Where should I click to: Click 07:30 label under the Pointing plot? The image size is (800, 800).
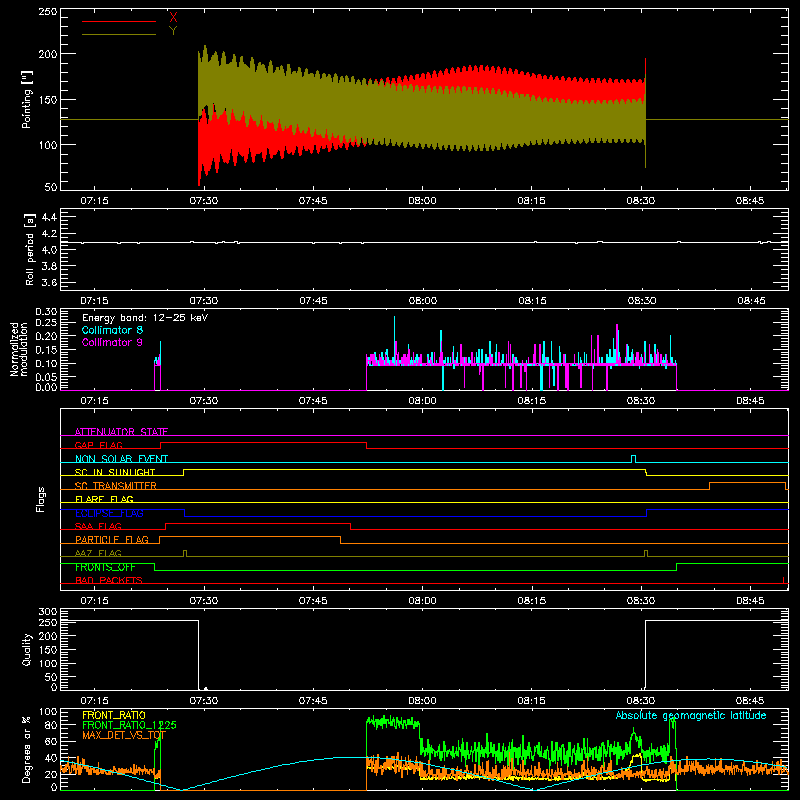pyautogui.click(x=204, y=201)
